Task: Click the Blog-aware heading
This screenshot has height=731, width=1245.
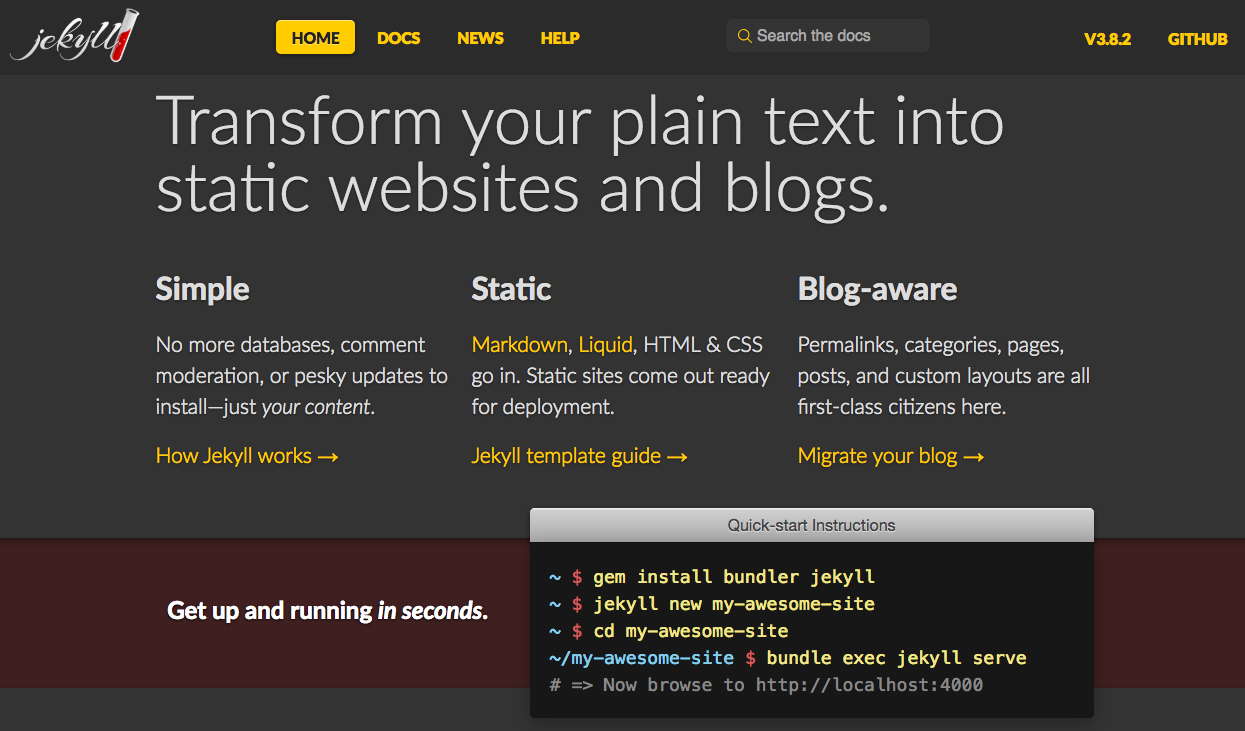Action: pyautogui.click(x=877, y=290)
